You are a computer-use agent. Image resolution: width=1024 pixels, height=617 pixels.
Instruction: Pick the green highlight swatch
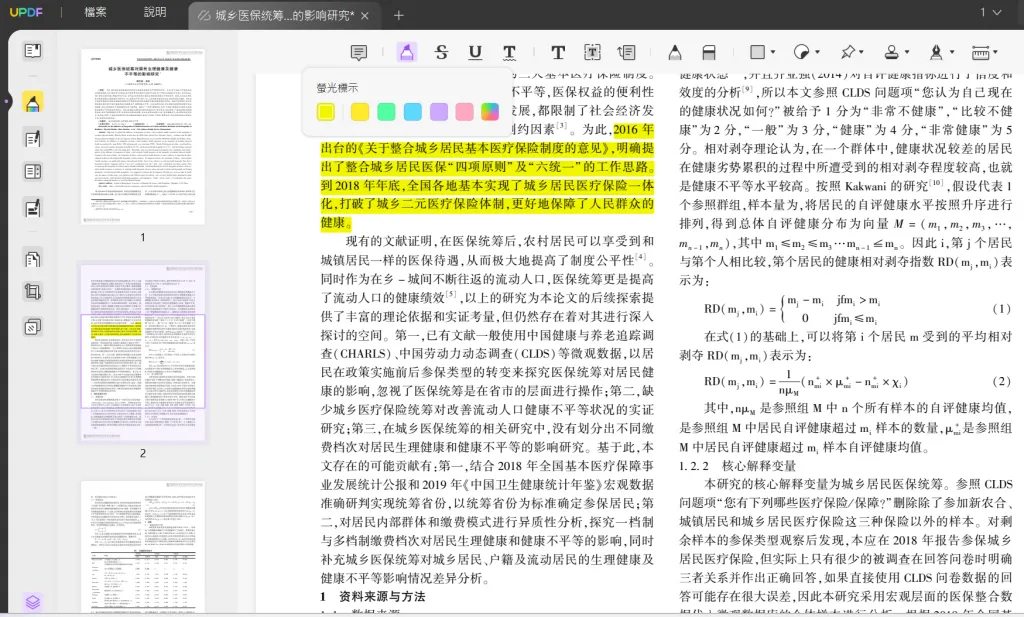coord(386,112)
